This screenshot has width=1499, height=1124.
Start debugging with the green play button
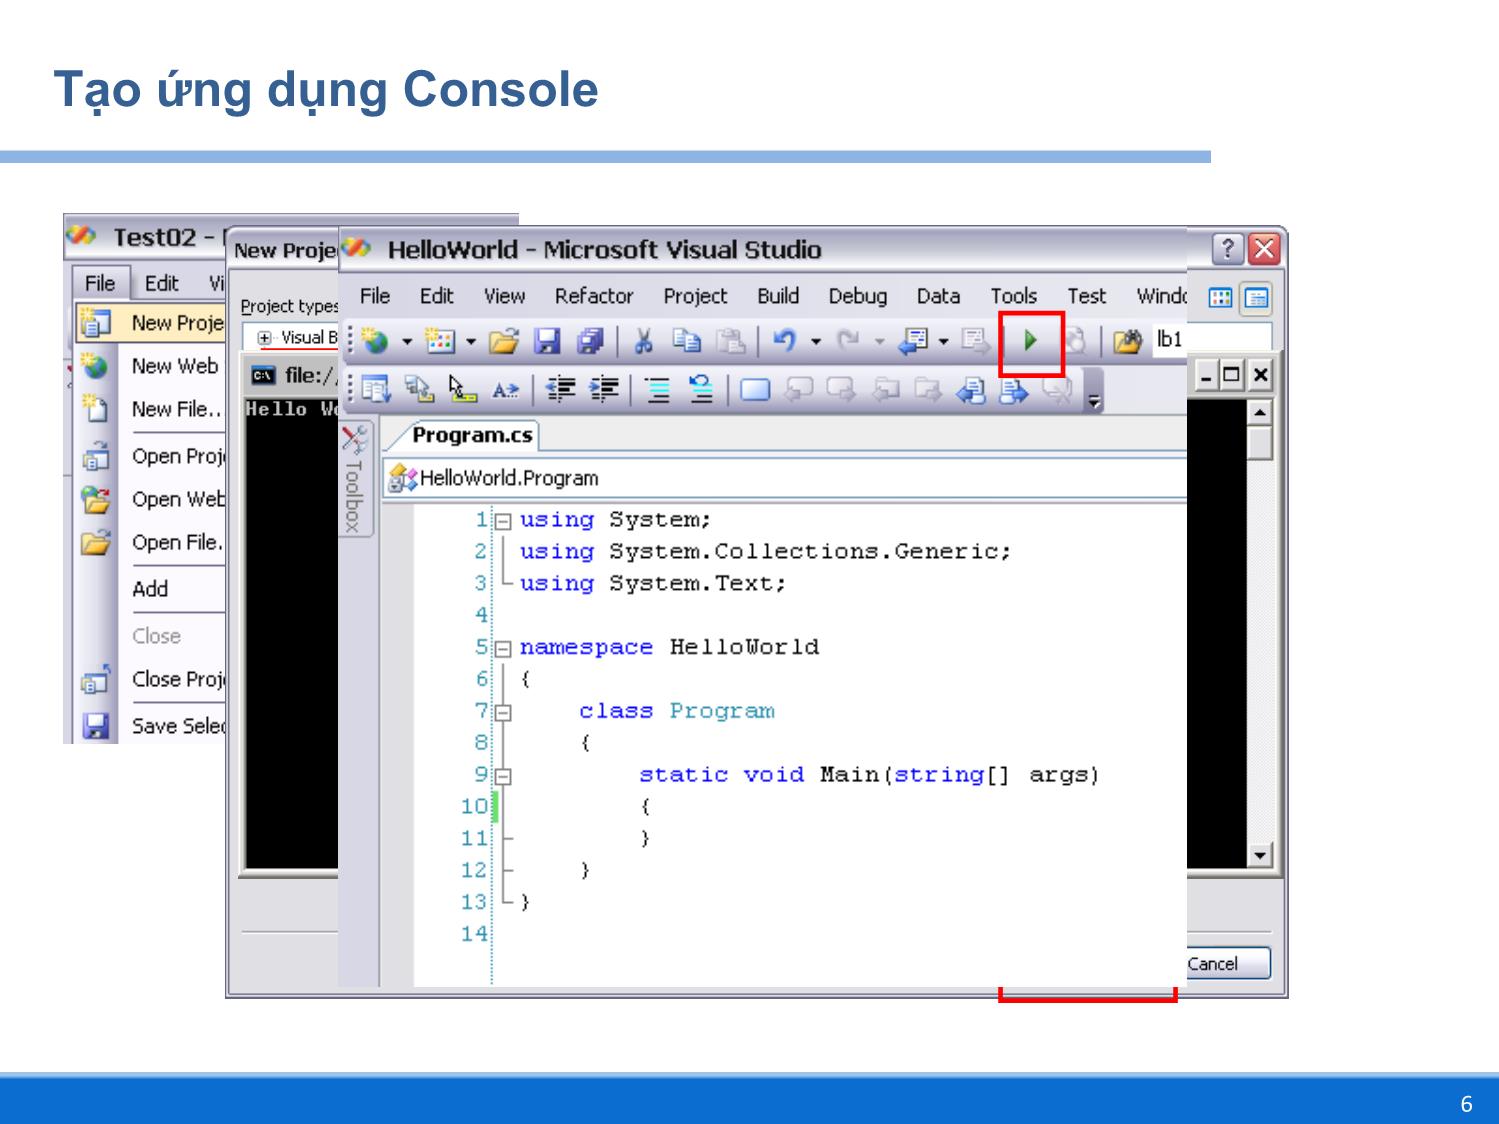pos(1030,342)
